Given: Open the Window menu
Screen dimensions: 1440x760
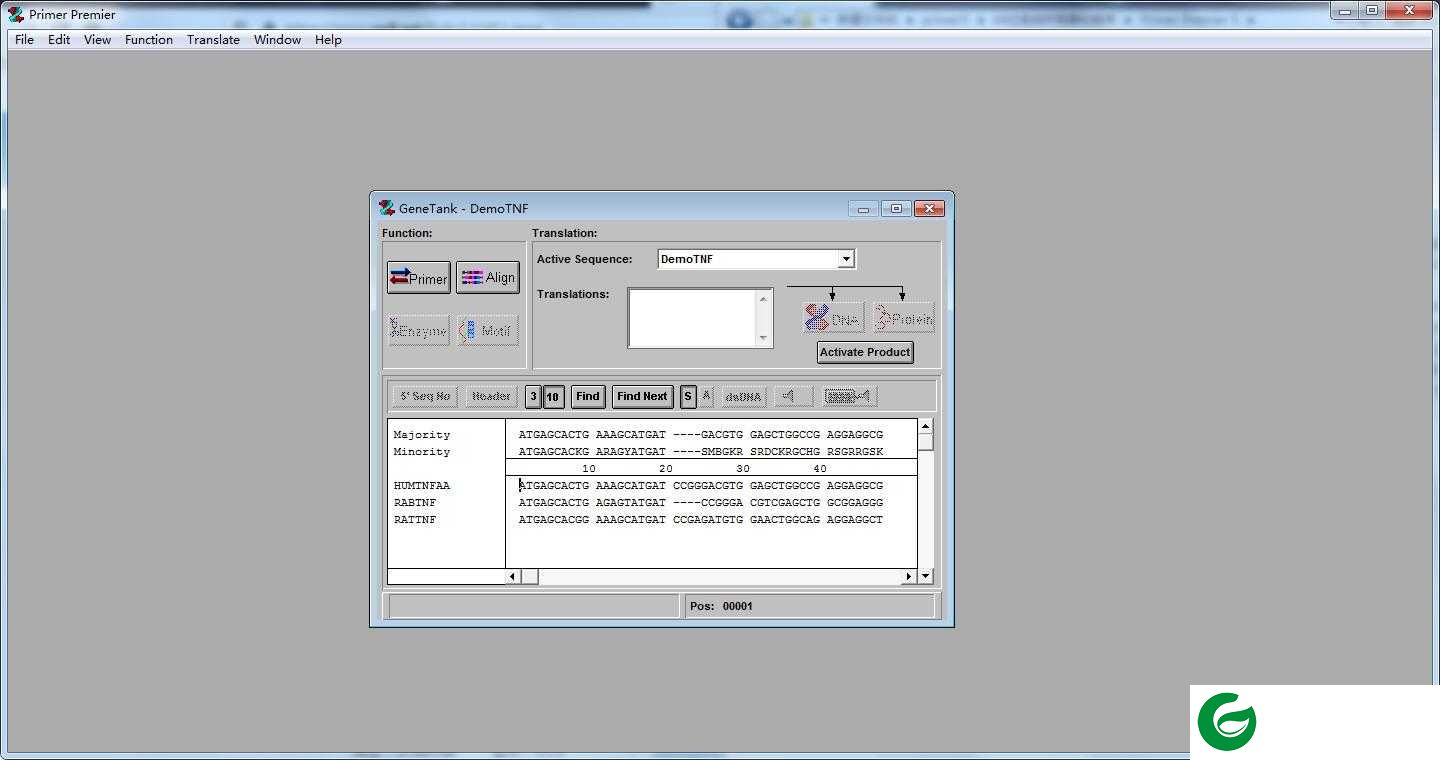Looking at the screenshot, I should [277, 40].
